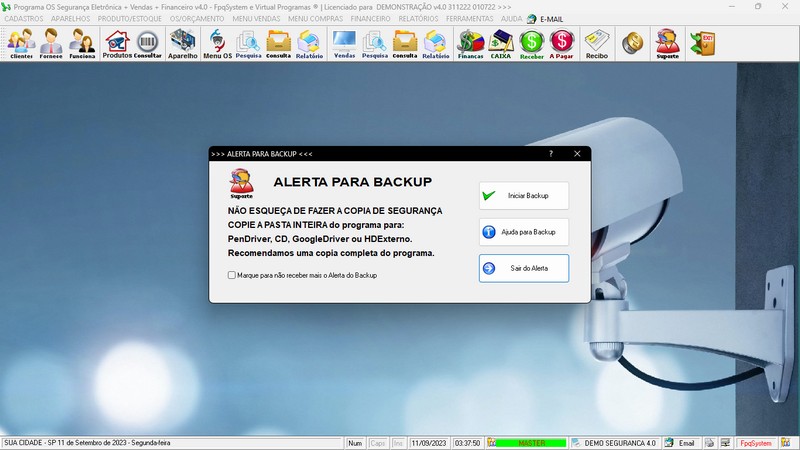Click the Suporte icon in backup dialog
The height and width of the screenshot is (450, 800).
pos(241,184)
